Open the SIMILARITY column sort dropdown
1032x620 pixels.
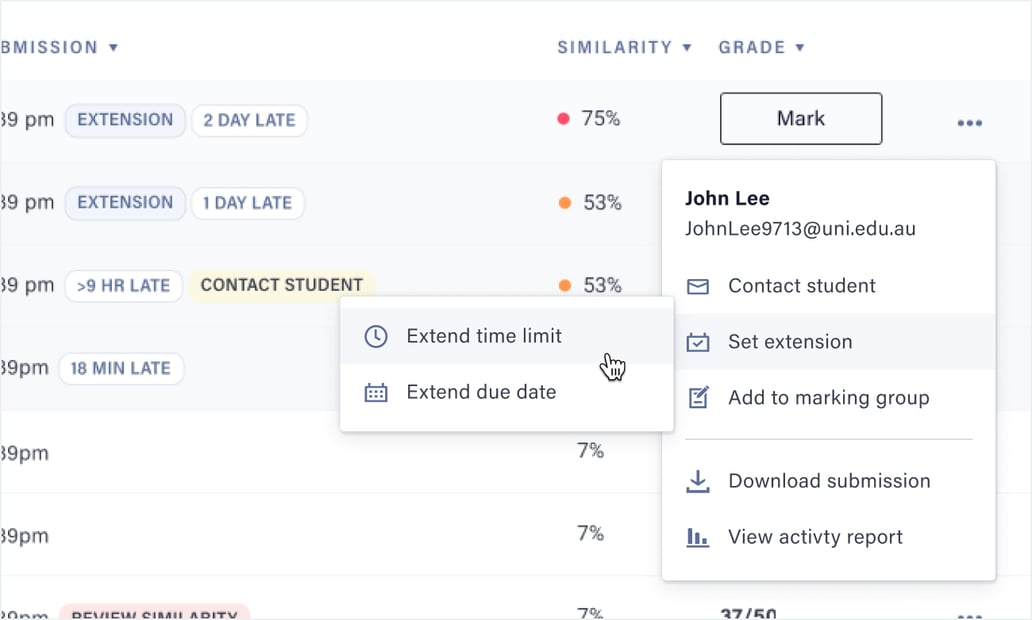[x=688, y=47]
